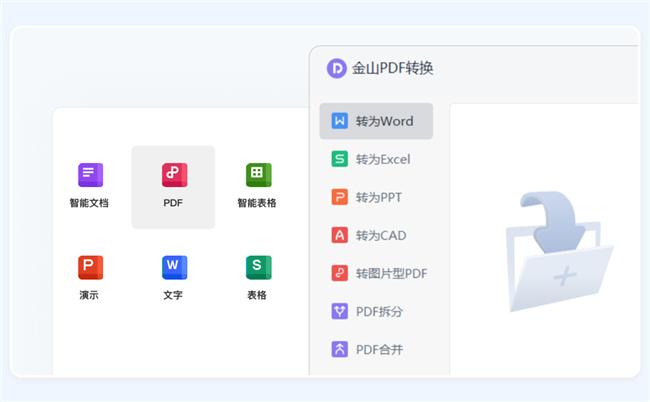Click the orange P icon beside 转为PPT

point(340,197)
